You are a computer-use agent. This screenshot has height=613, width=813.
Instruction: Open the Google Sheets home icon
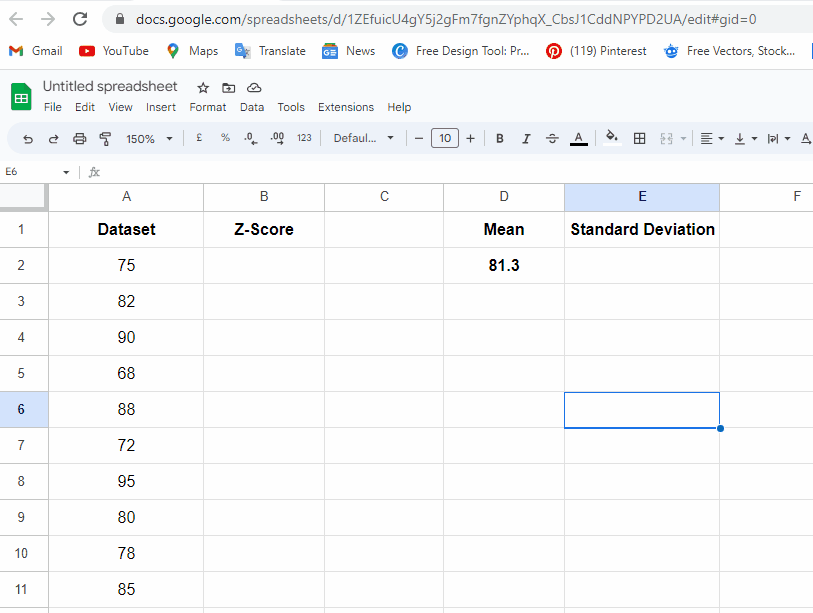tap(21, 96)
